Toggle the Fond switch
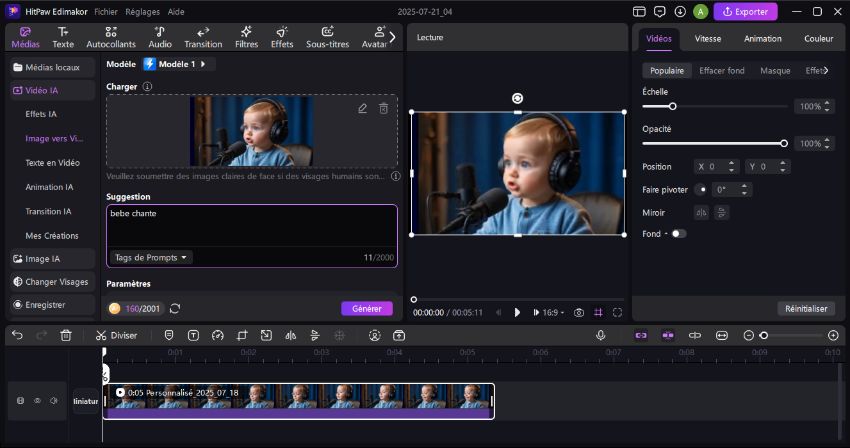Screen dimensions: 850x448 pos(679,234)
